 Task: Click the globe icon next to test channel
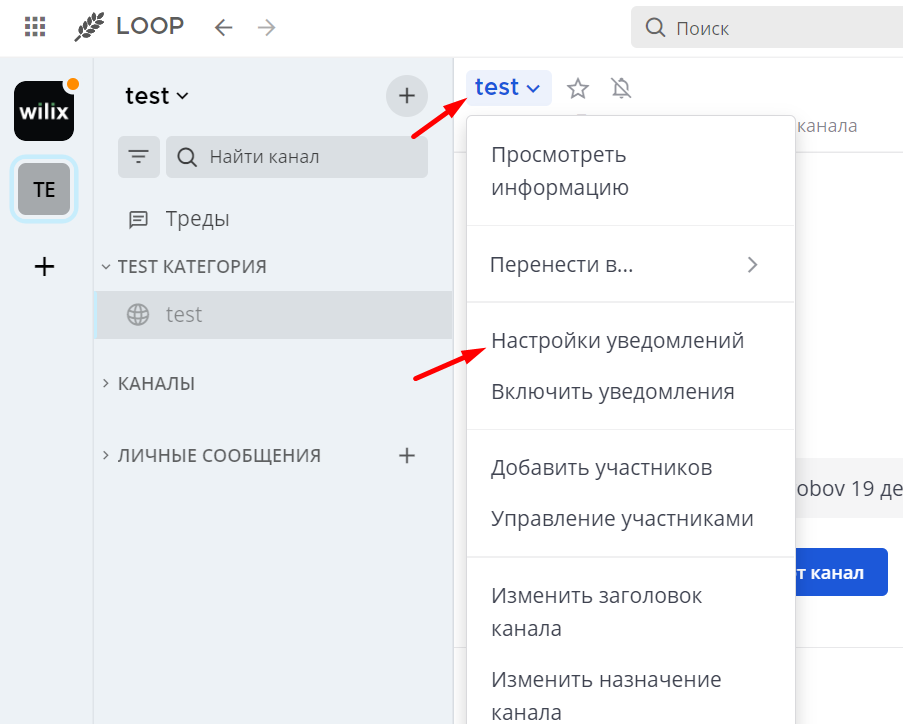click(136, 314)
